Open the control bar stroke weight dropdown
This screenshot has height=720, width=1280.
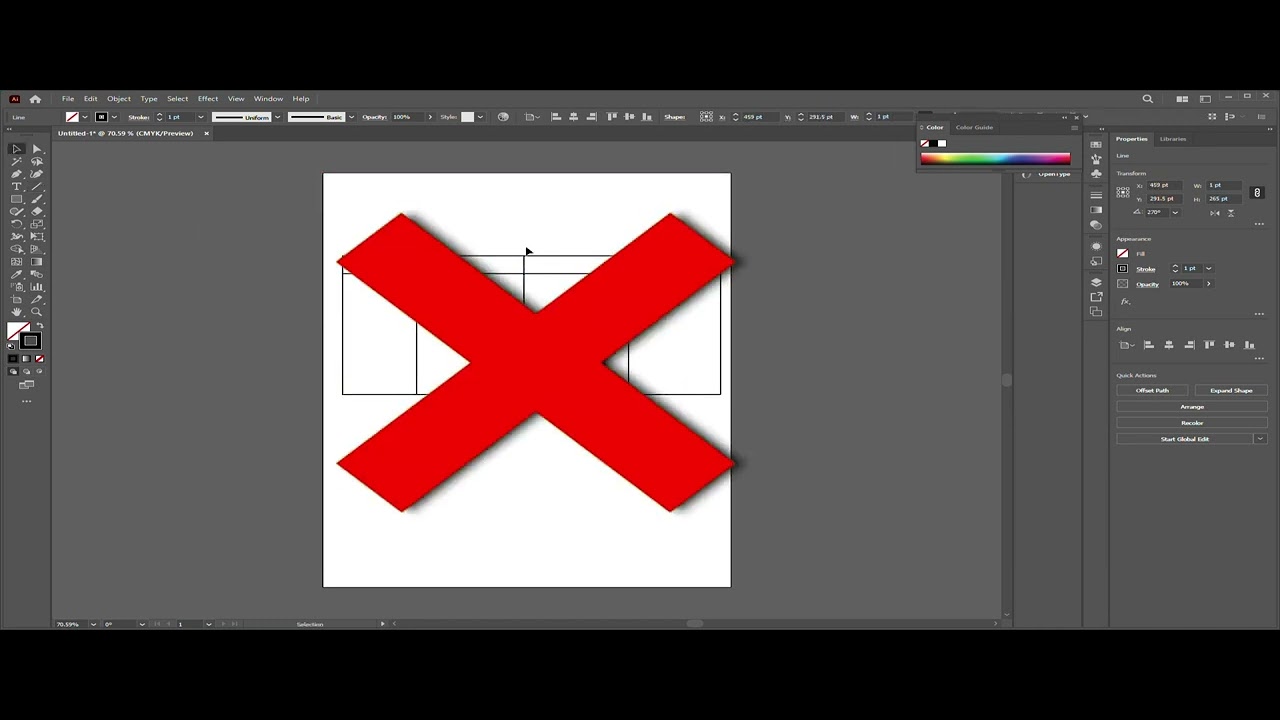[x=200, y=117]
